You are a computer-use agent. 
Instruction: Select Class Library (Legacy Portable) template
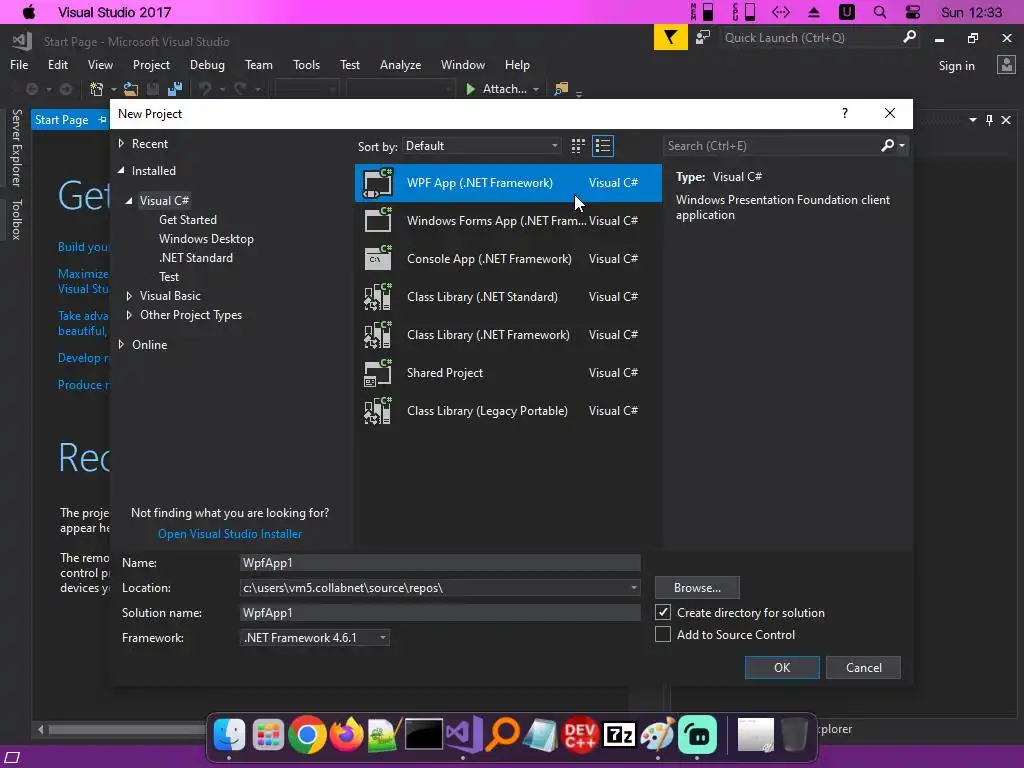(508, 411)
